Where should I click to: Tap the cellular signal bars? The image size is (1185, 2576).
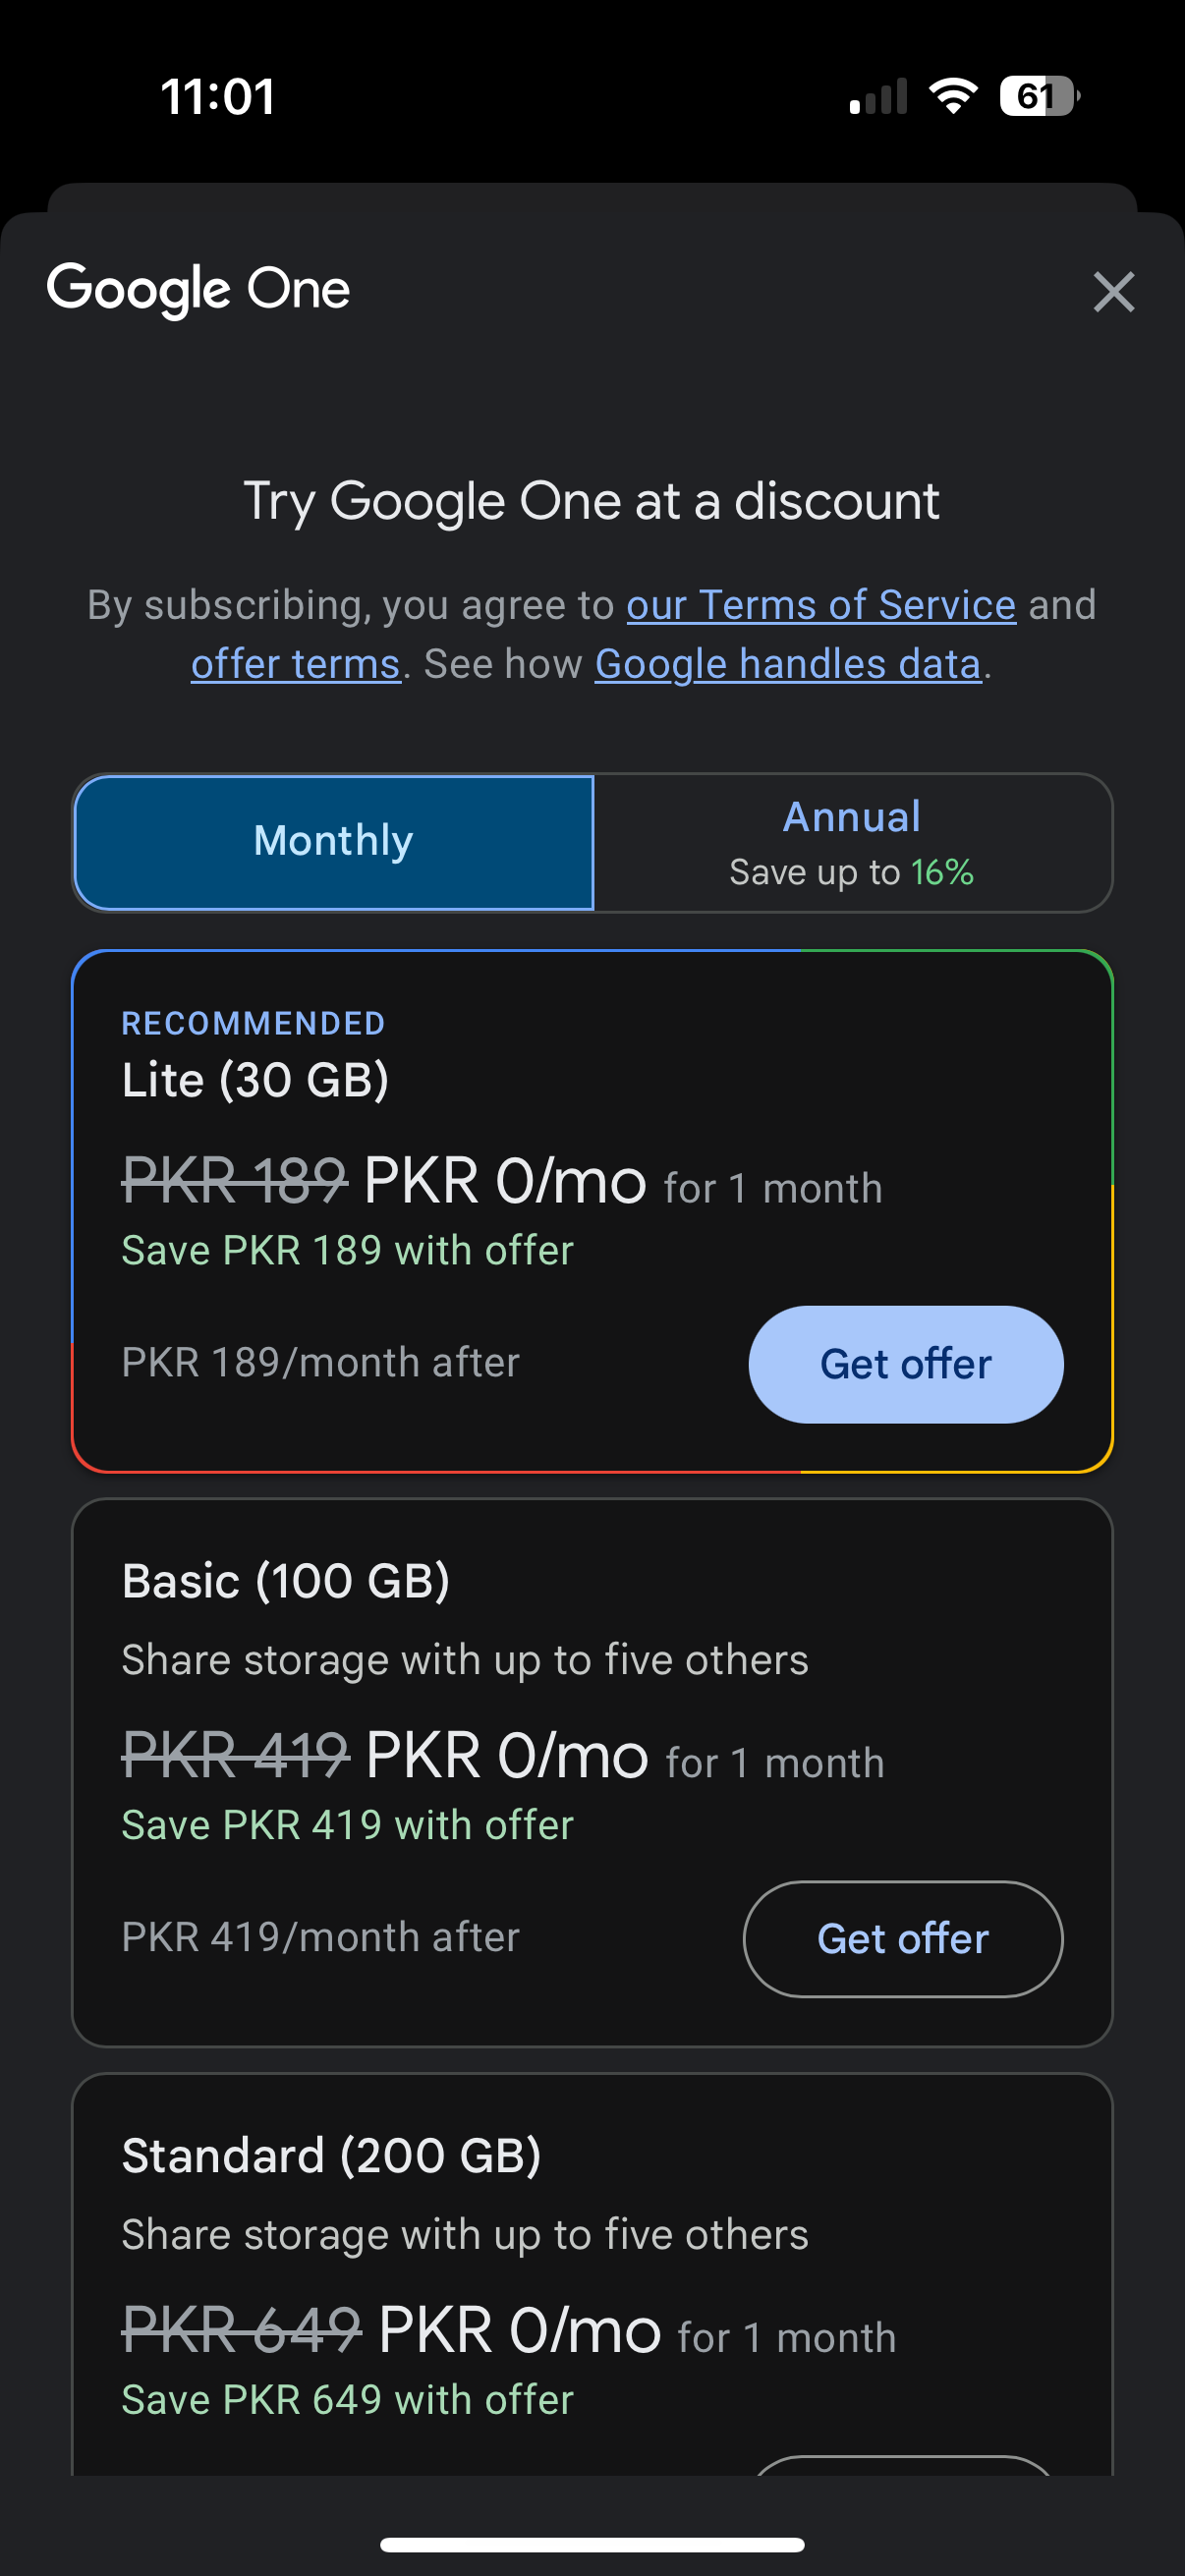pos(878,96)
